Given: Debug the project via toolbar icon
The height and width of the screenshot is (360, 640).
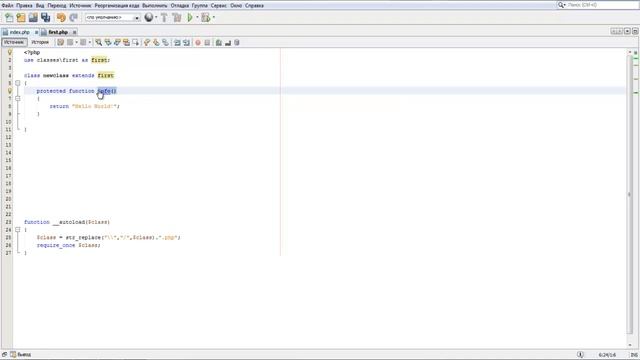Looking at the screenshot, I should pyautogui.click(x=206, y=18).
